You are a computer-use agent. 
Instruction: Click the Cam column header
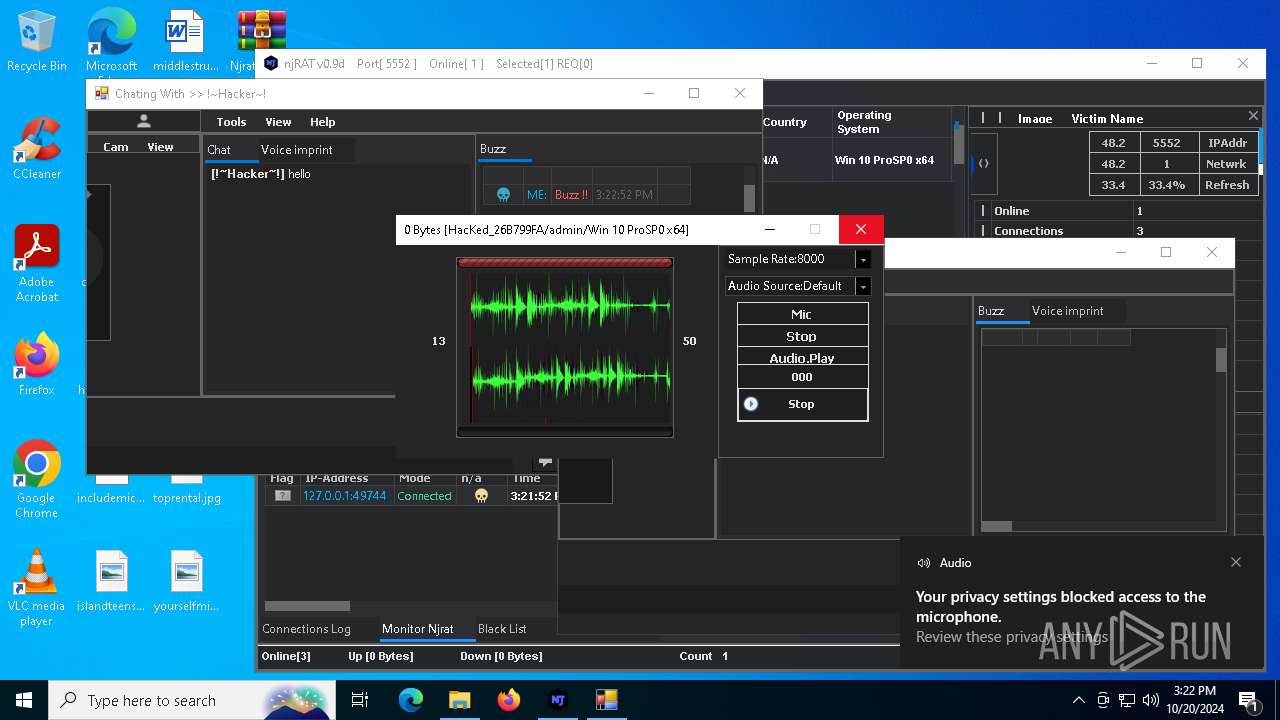tap(116, 147)
